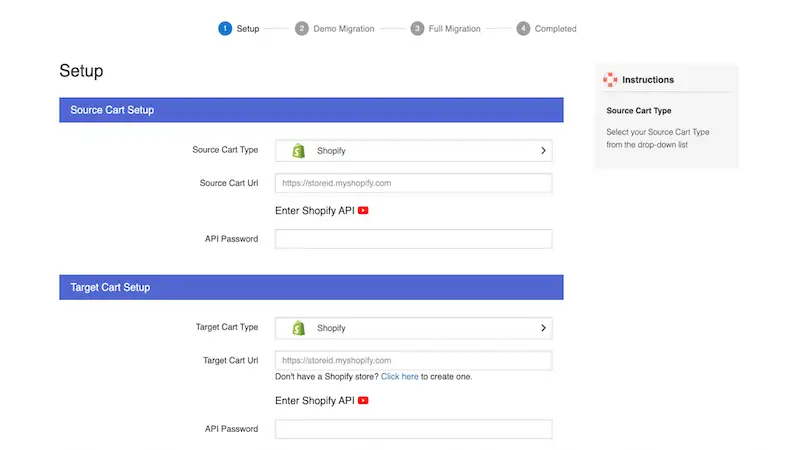Focus the Target Cart Url input field

click(x=413, y=360)
